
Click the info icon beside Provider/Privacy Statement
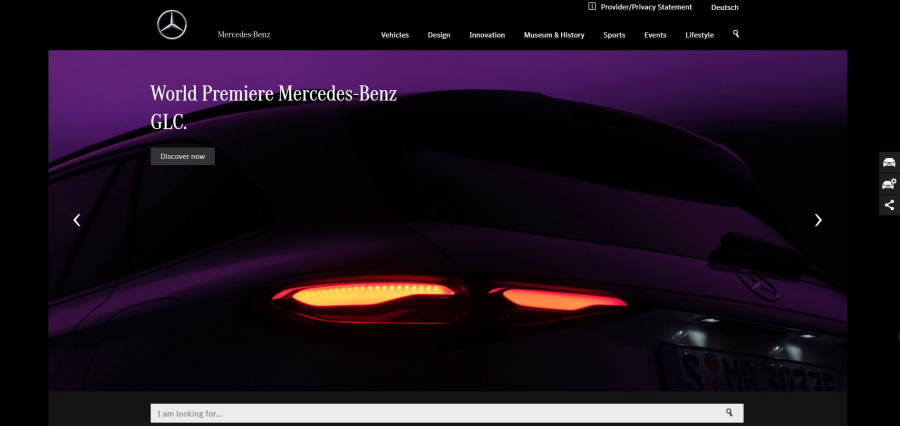pos(592,6)
